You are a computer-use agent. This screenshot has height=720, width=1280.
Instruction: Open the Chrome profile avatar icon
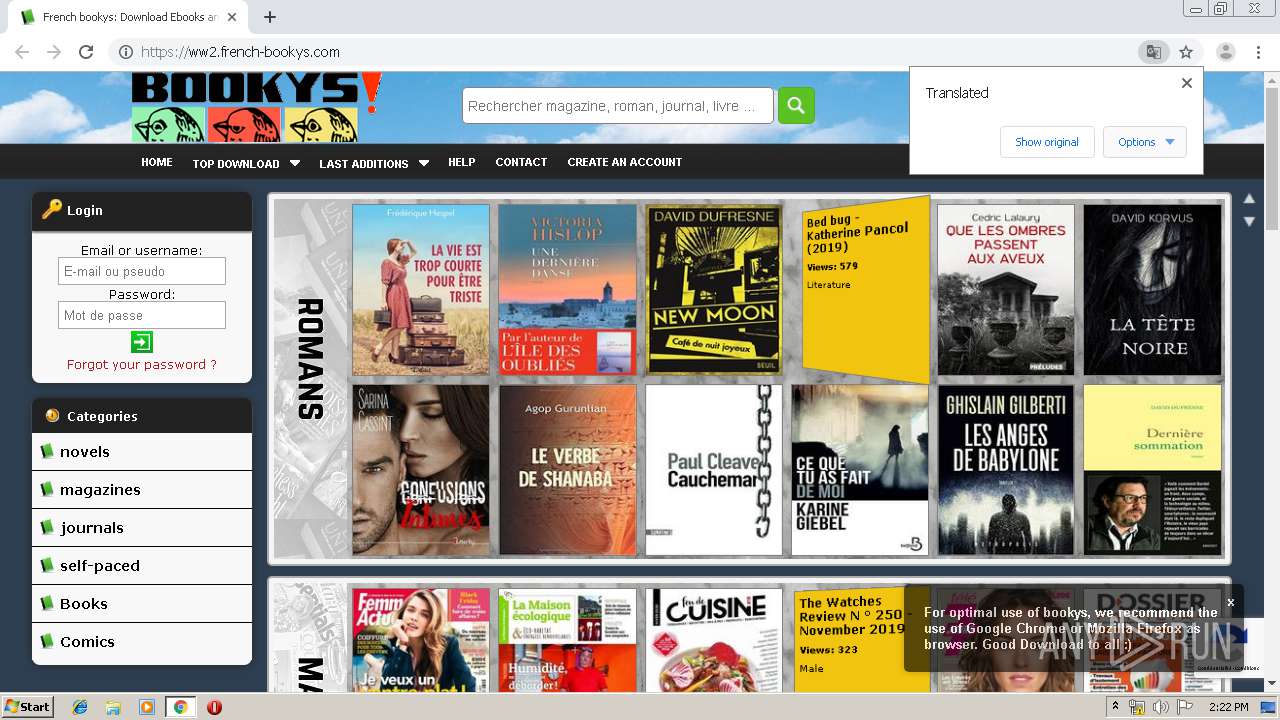pos(1225,52)
